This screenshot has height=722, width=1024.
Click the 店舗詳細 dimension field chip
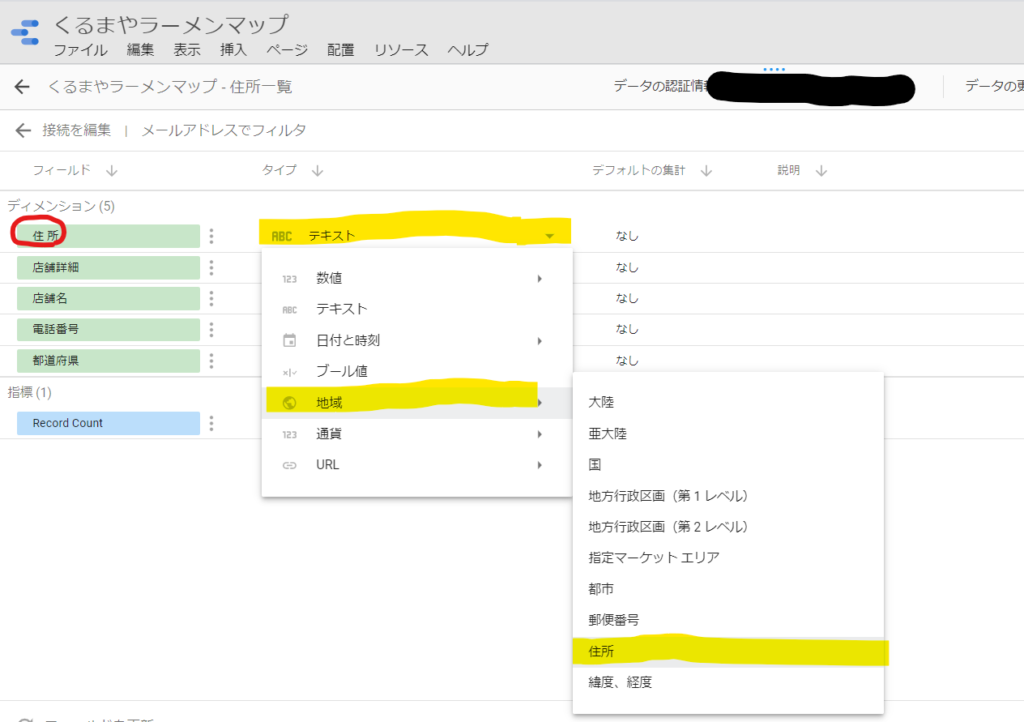[108, 268]
